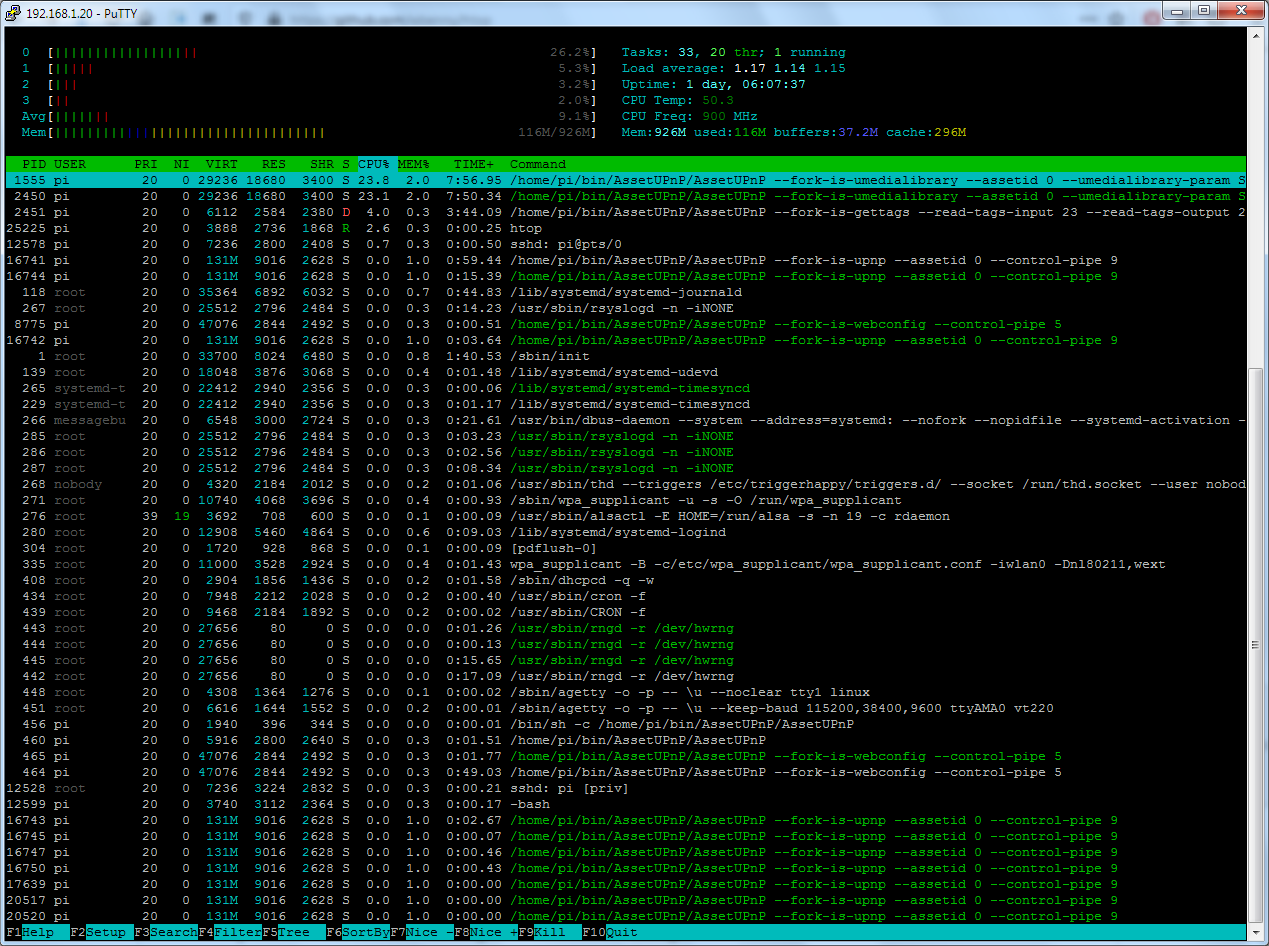Select the -bash process row

pos(626,804)
